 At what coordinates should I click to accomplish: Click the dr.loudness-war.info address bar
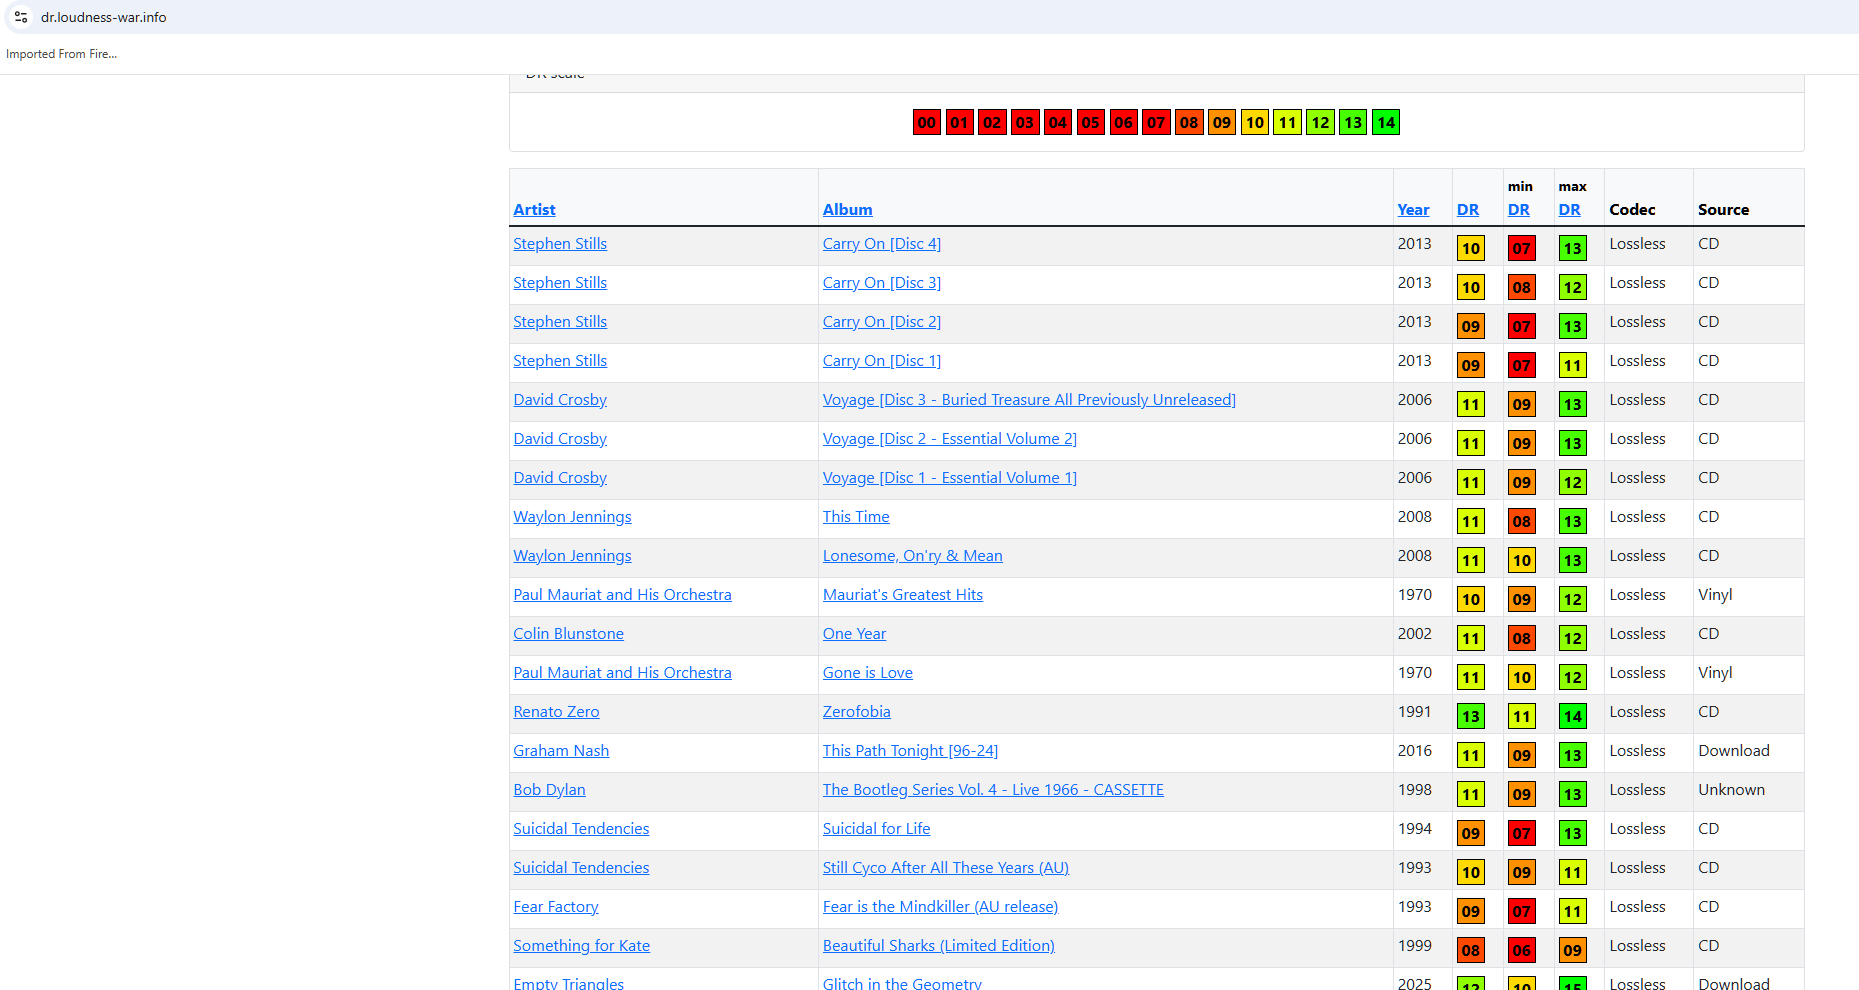point(103,17)
